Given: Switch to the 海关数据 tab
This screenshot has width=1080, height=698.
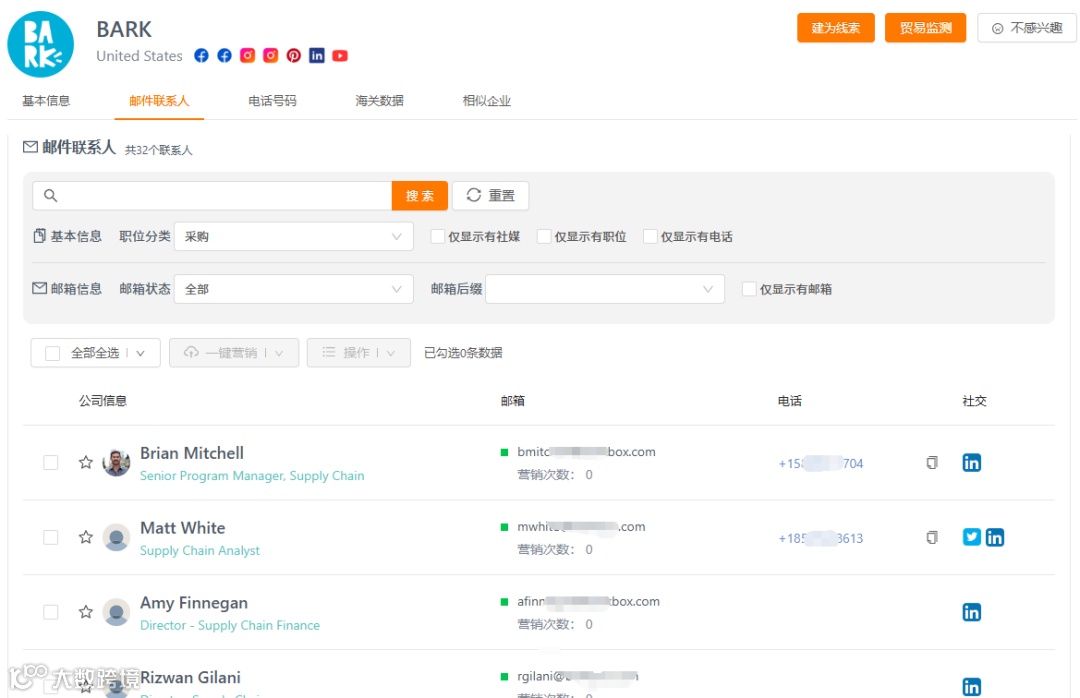Looking at the screenshot, I should pyautogui.click(x=380, y=101).
